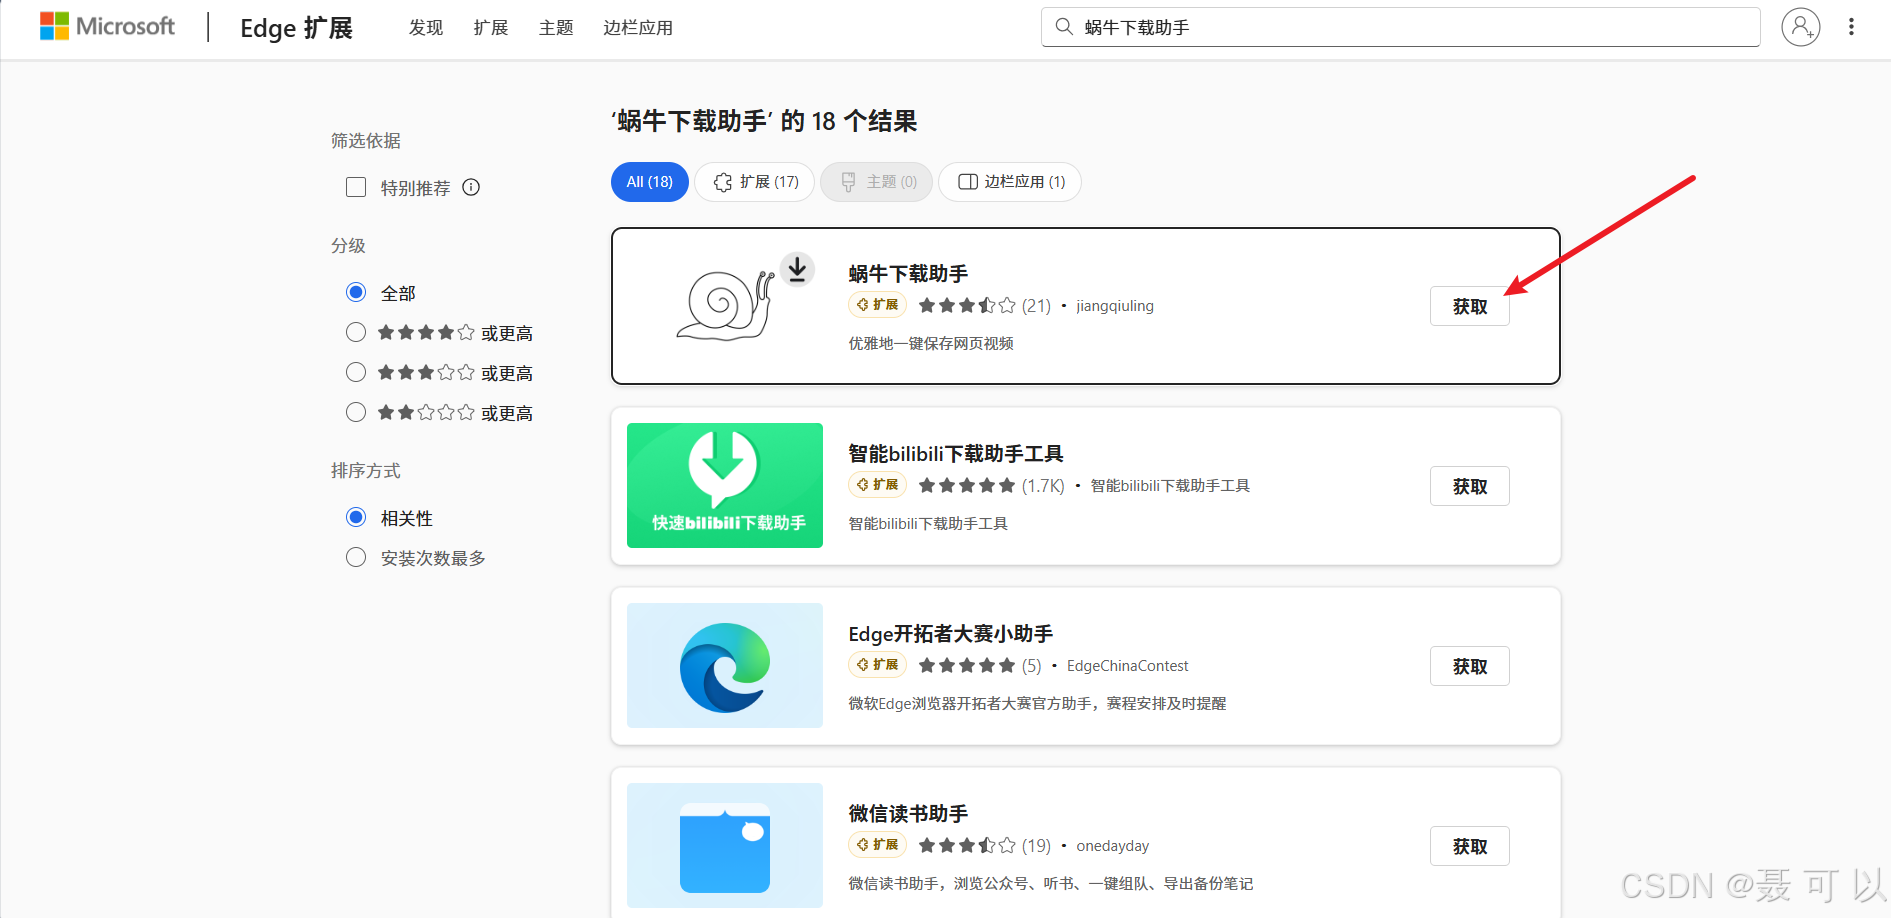This screenshot has height=918, width=1891.
Task: Open 扩展 in the top navigation
Action: tap(491, 28)
